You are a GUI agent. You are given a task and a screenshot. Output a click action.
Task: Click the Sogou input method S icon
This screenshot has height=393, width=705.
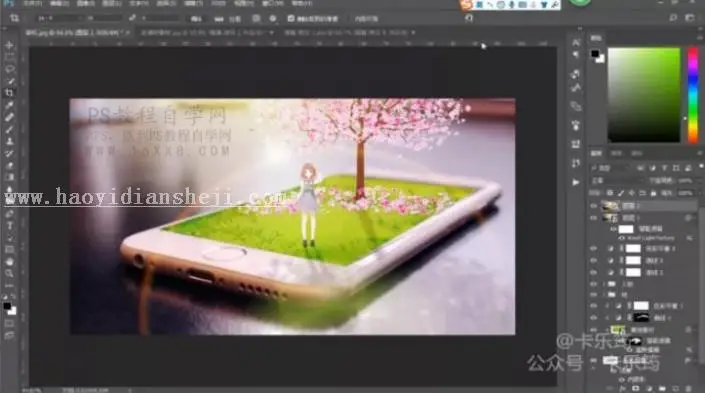pos(466,5)
